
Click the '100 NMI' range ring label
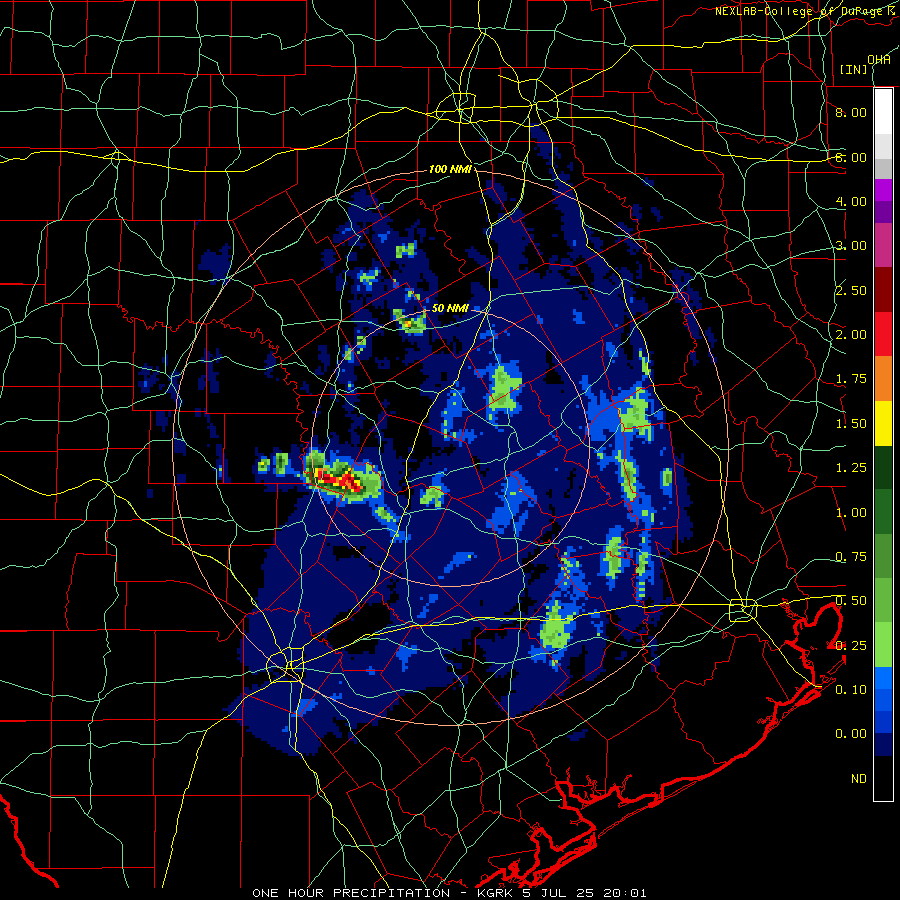[451, 169]
